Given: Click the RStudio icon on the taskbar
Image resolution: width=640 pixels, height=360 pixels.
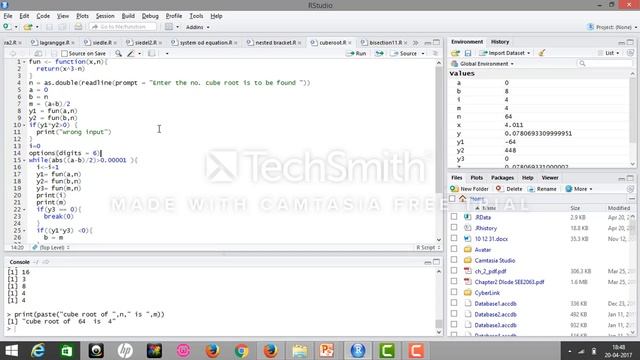Looking at the screenshot, I should tap(358, 351).
